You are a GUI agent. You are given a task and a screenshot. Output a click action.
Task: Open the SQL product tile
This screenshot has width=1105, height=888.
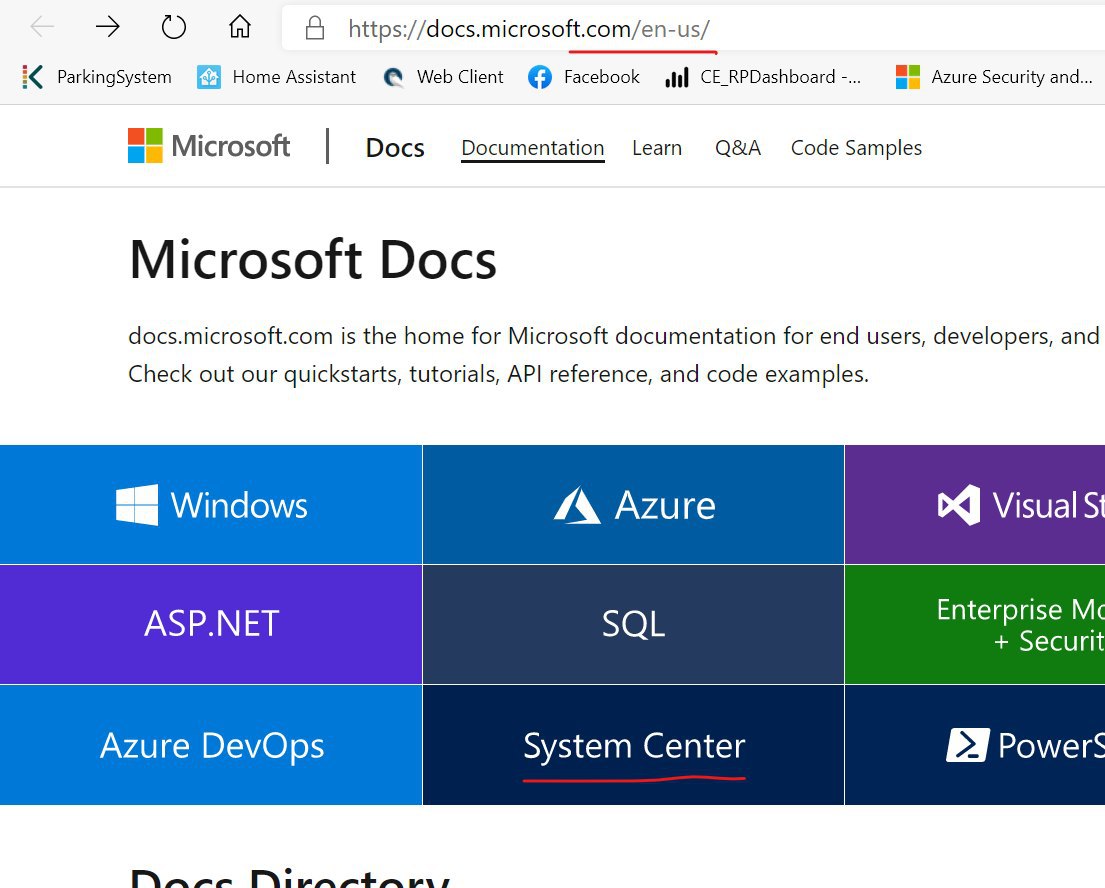(x=634, y=624)
